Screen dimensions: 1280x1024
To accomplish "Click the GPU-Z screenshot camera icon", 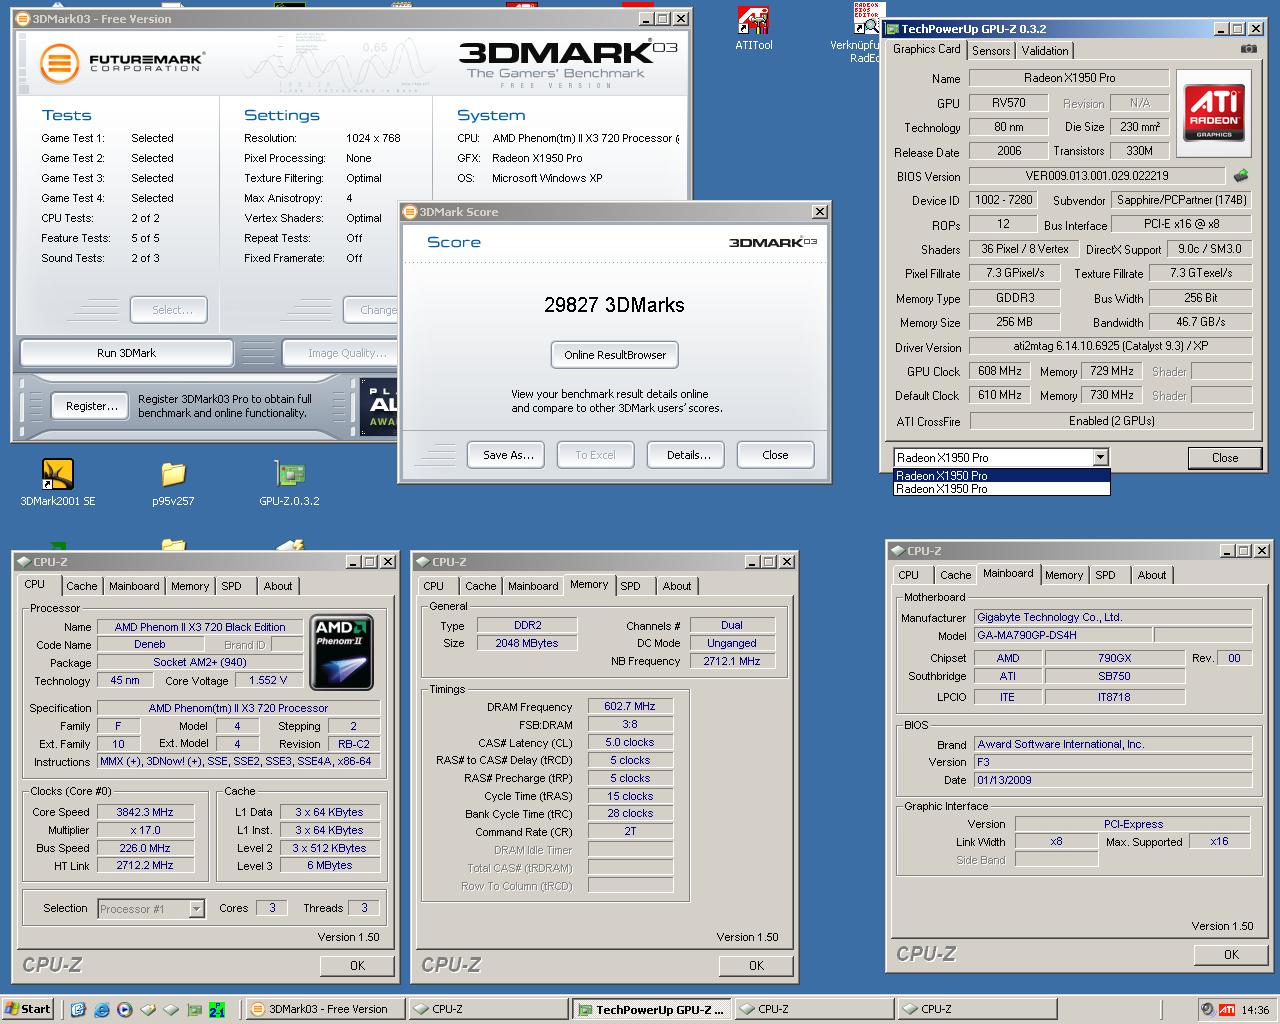I will [x=1249, y=49].
